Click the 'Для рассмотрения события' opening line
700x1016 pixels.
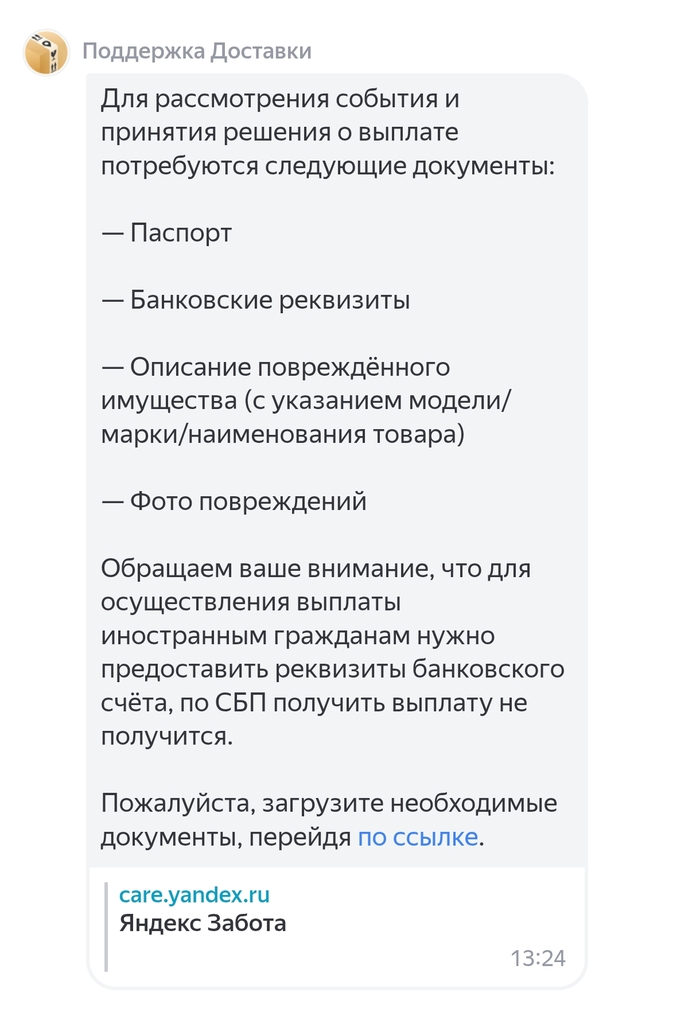(280, 99)
